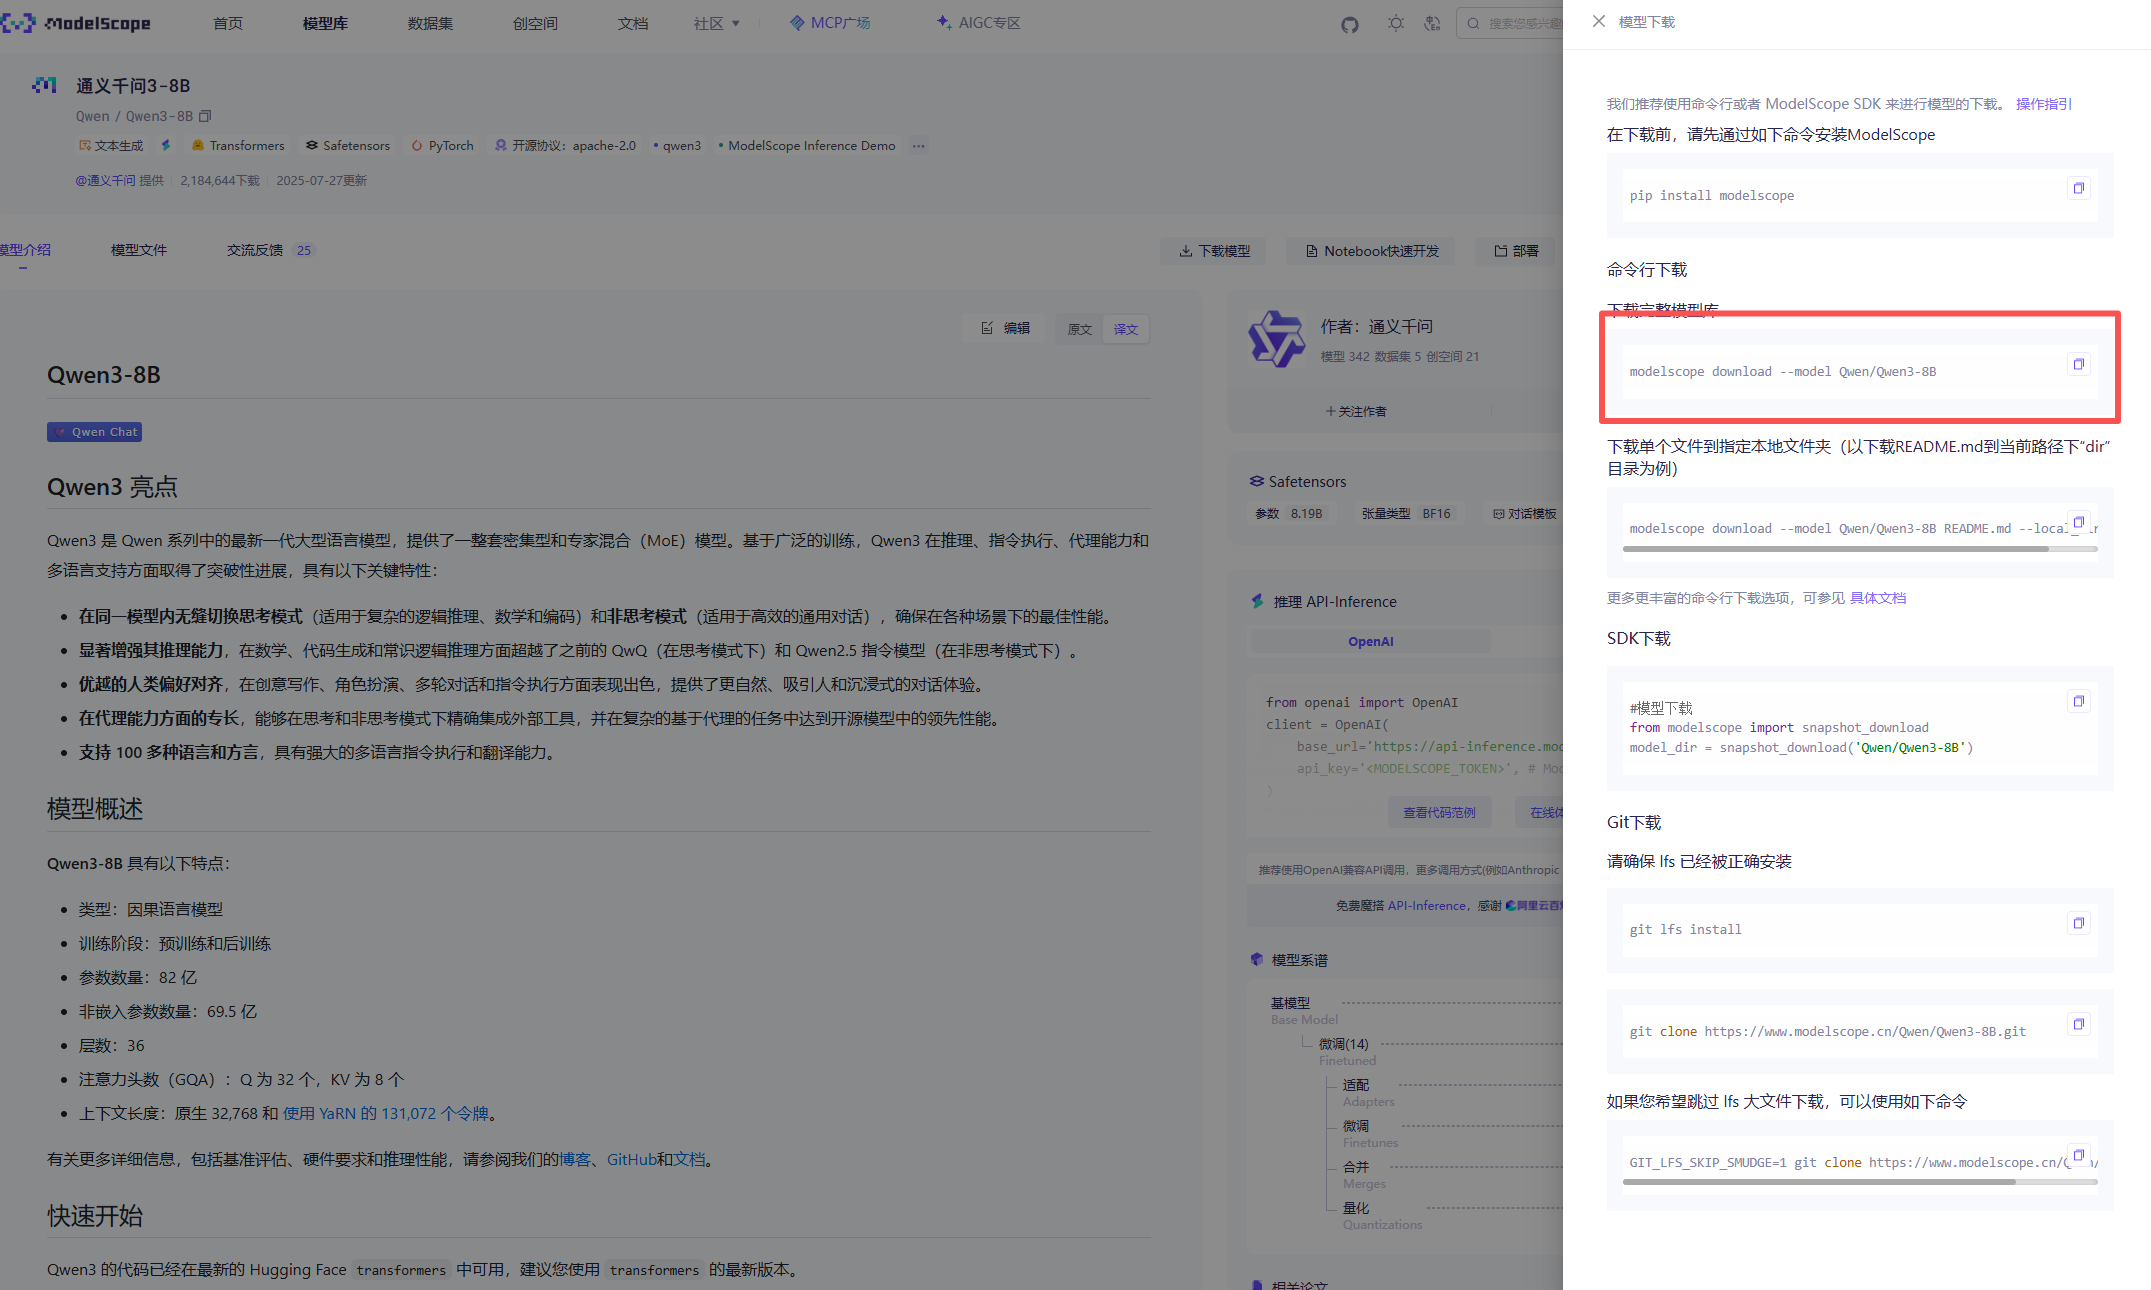Click the horizontal scrollbar under README.md command
This screenshot has width=2151, height=1290.
coord(1835,549)
